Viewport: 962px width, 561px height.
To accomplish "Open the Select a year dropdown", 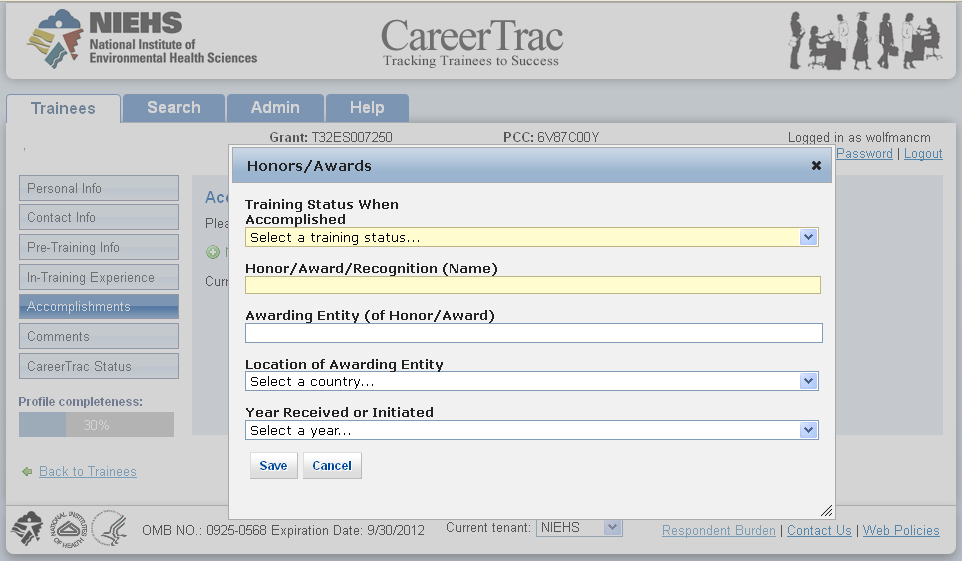I will [531, 431].
